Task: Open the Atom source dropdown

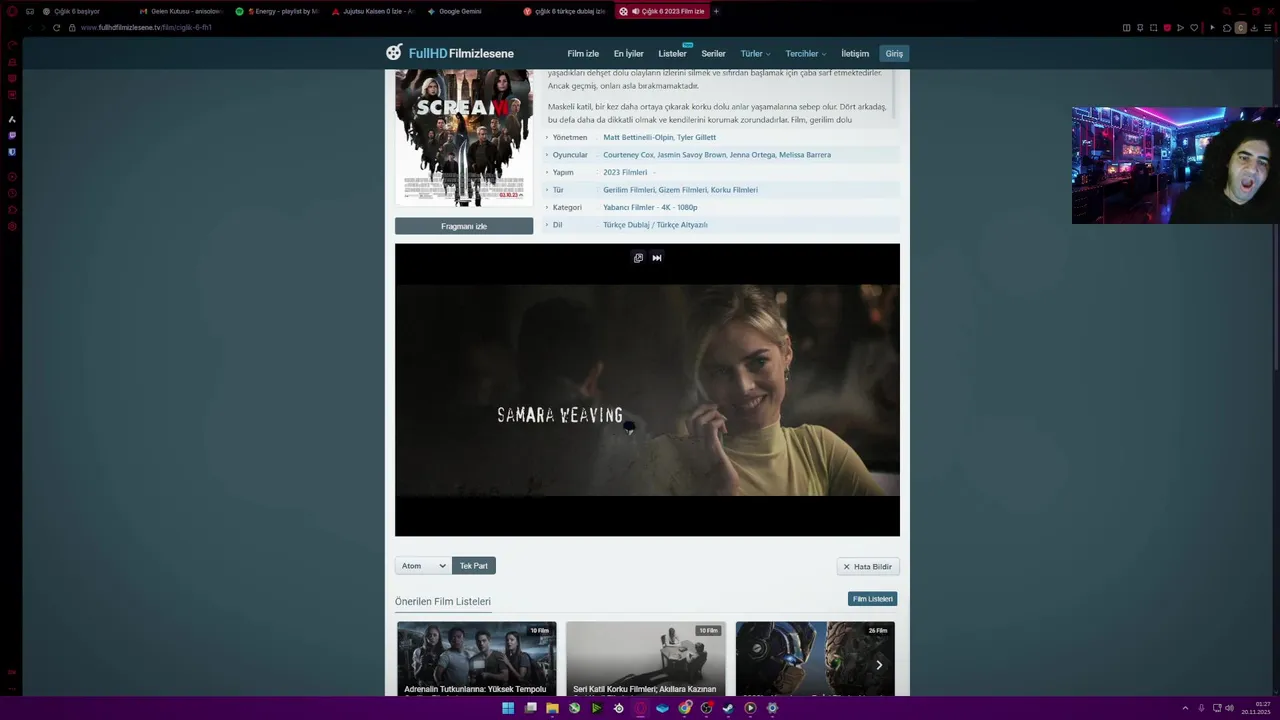Action: pyautogui.click(x=423, y=566)
